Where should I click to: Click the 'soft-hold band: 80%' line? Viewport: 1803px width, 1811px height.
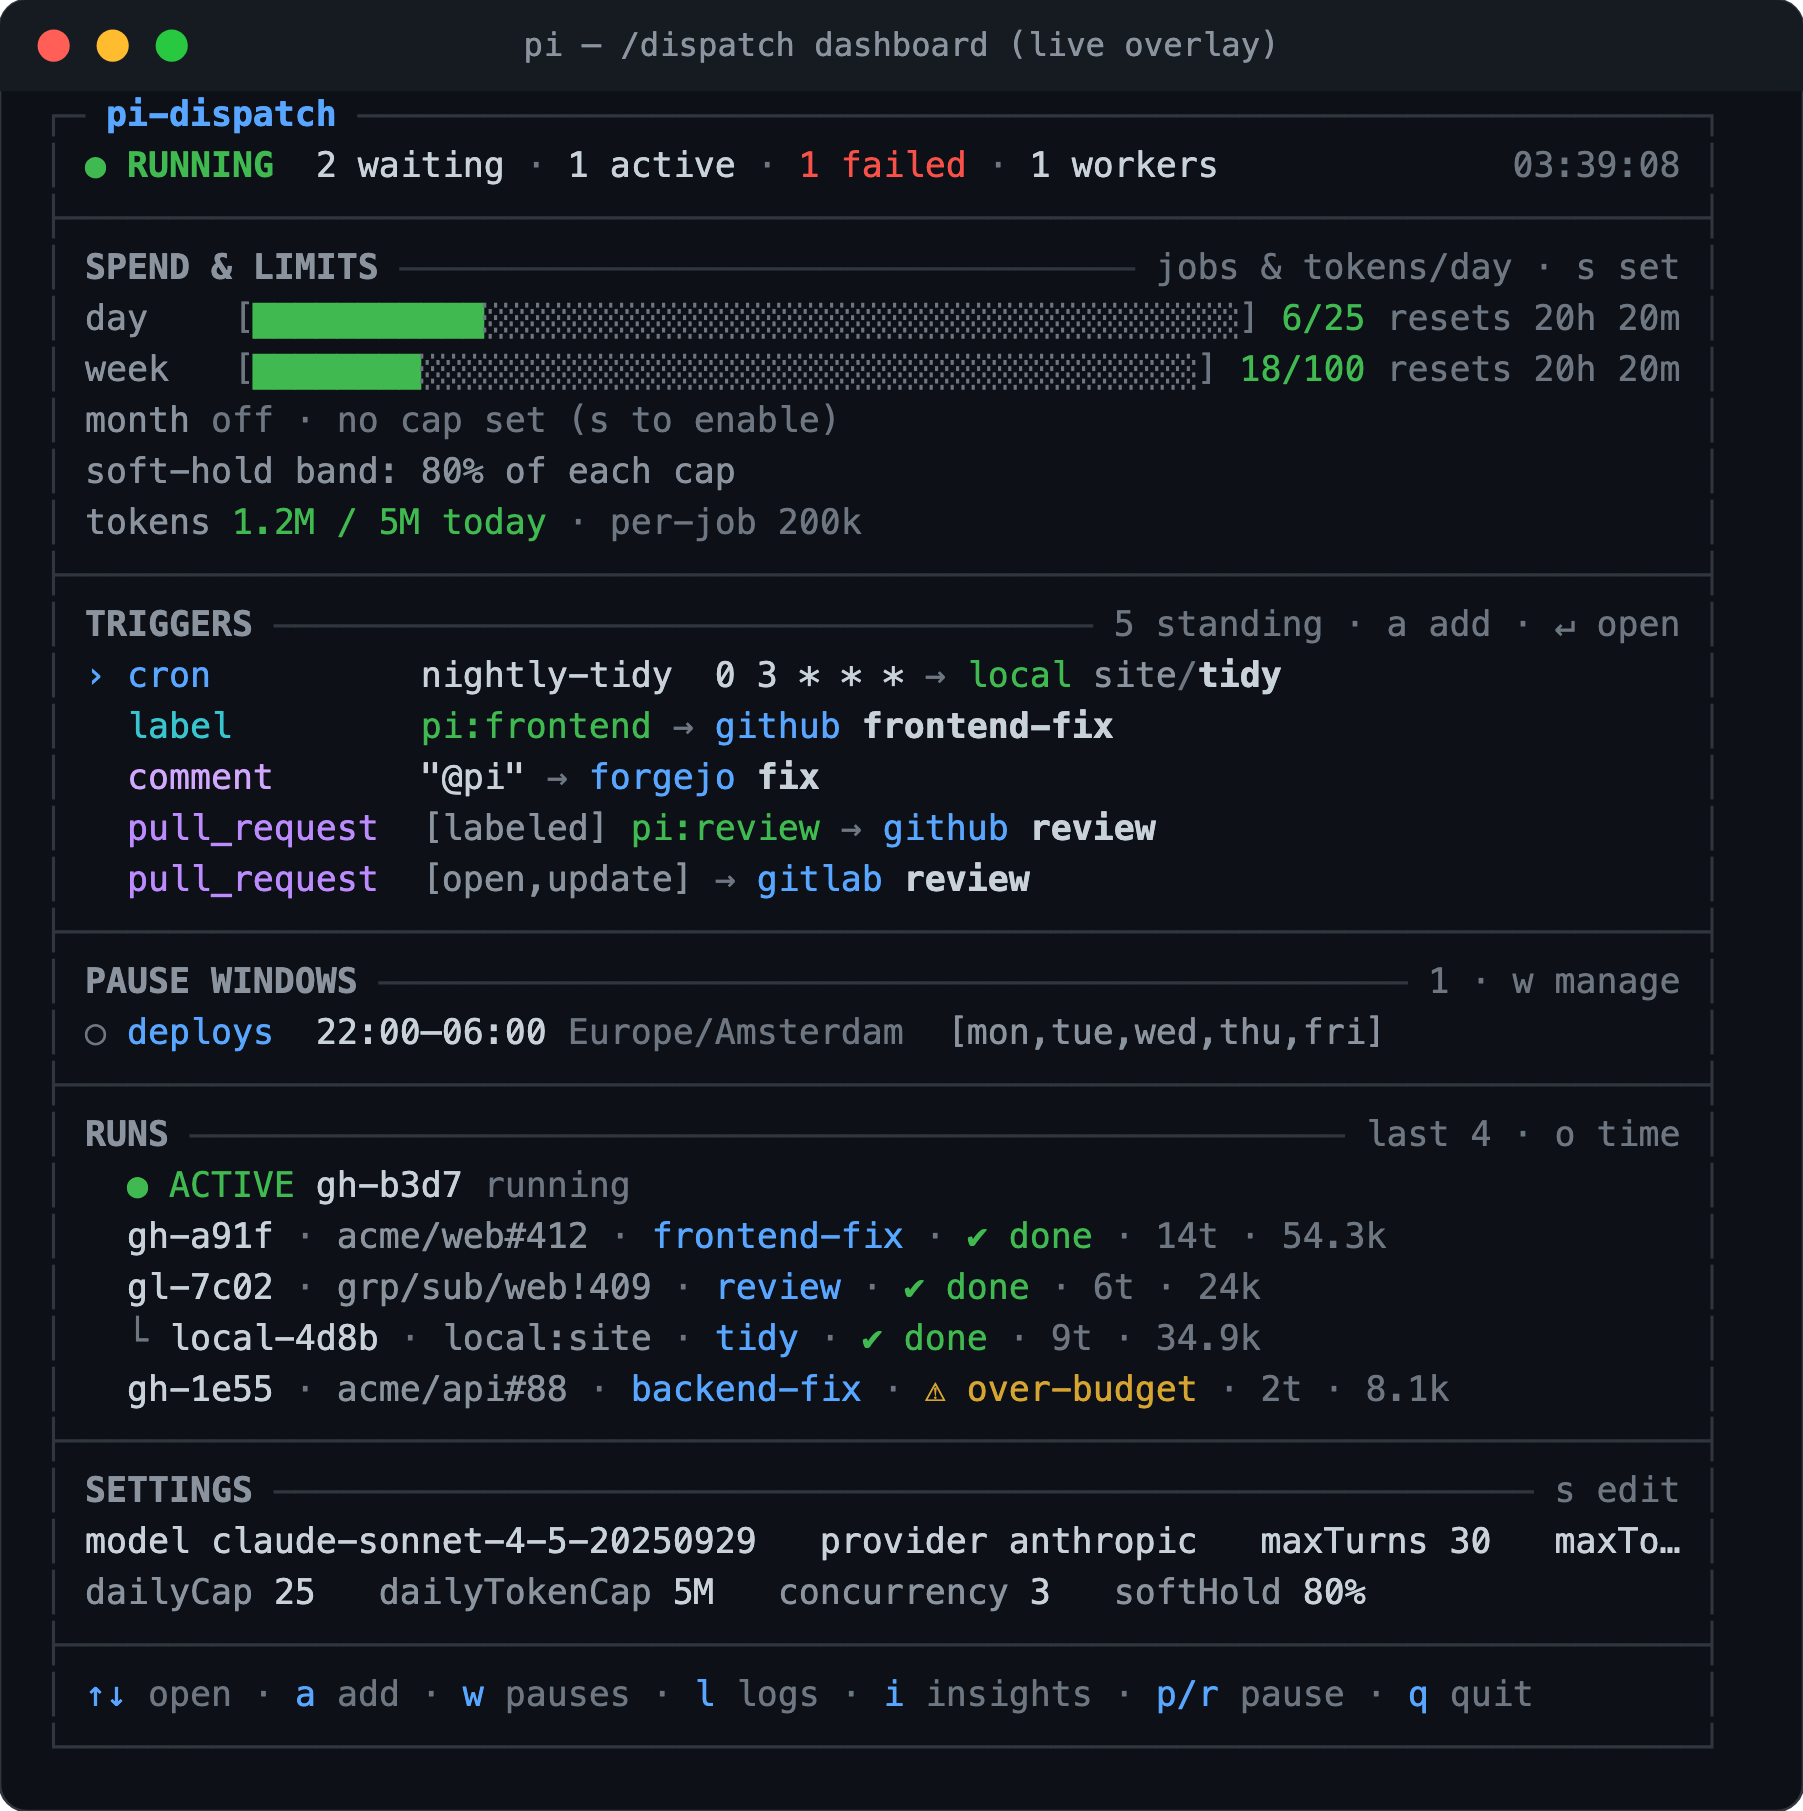(x=410, y=471)
